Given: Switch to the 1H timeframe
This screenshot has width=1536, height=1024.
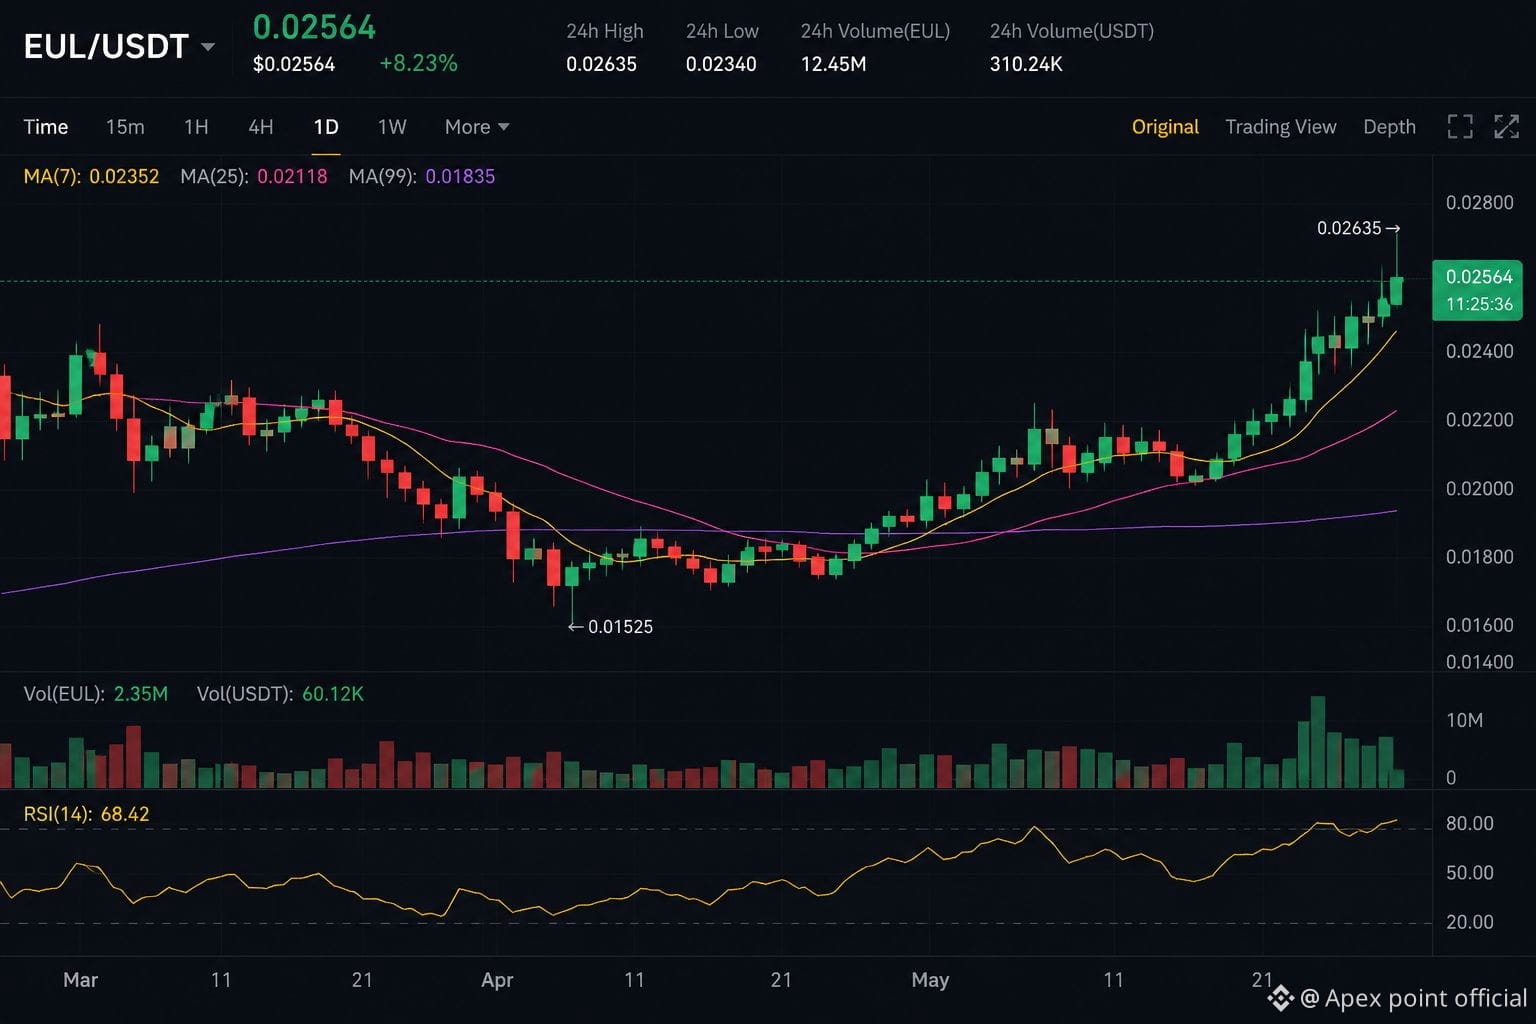Looking at the screenshot, I should (196, 127).
